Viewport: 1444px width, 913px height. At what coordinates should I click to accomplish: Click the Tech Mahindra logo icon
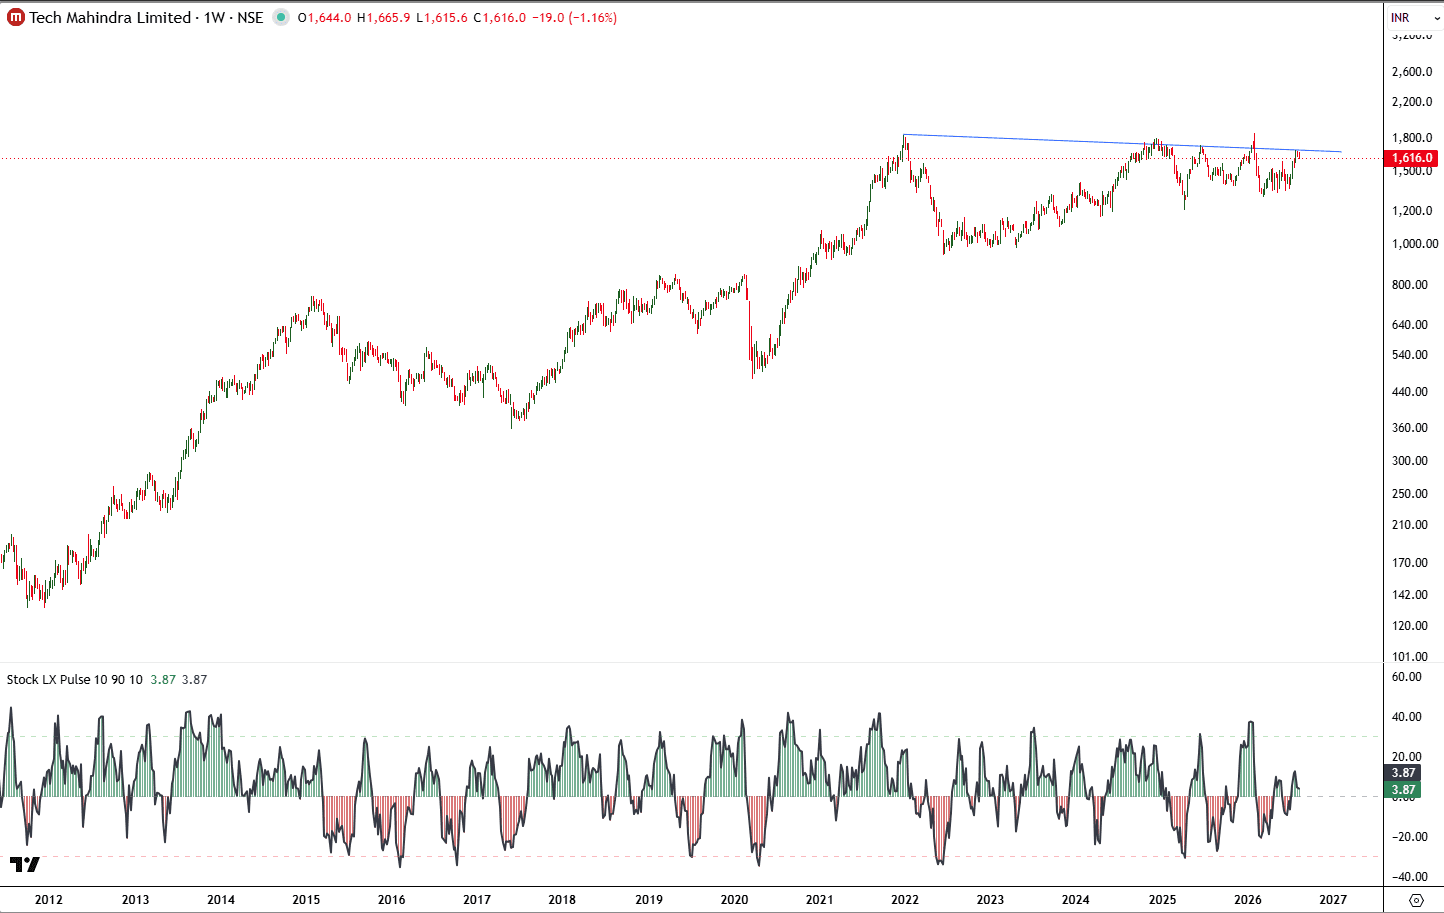point(16,17)
